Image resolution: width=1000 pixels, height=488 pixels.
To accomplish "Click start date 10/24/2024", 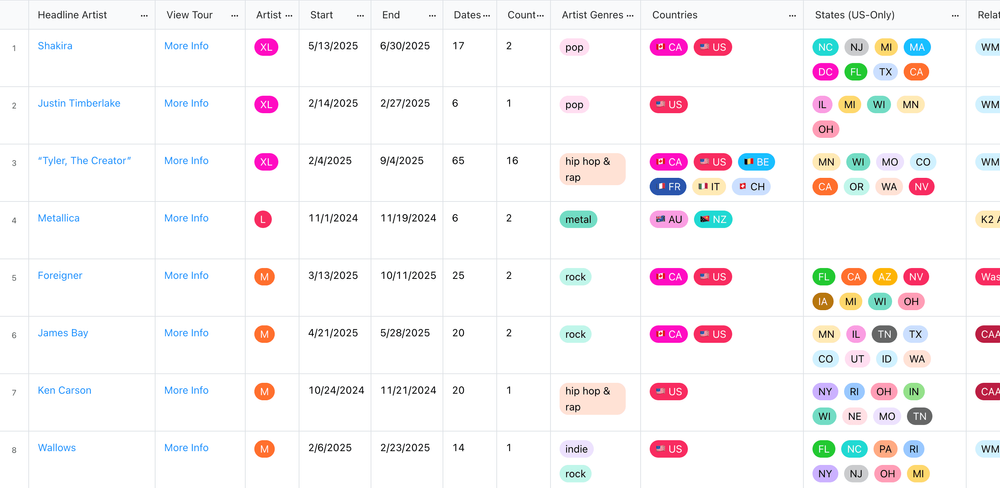I will (x=336, y=390).
